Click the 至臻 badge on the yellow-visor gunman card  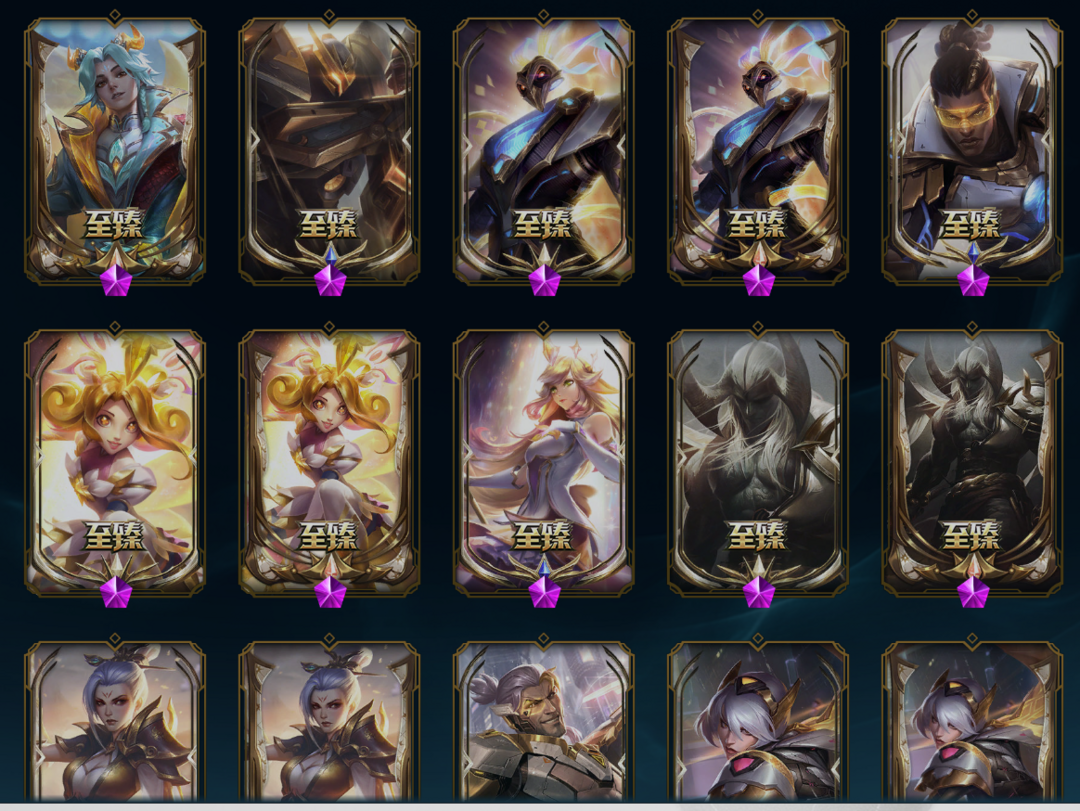[971, 224]
